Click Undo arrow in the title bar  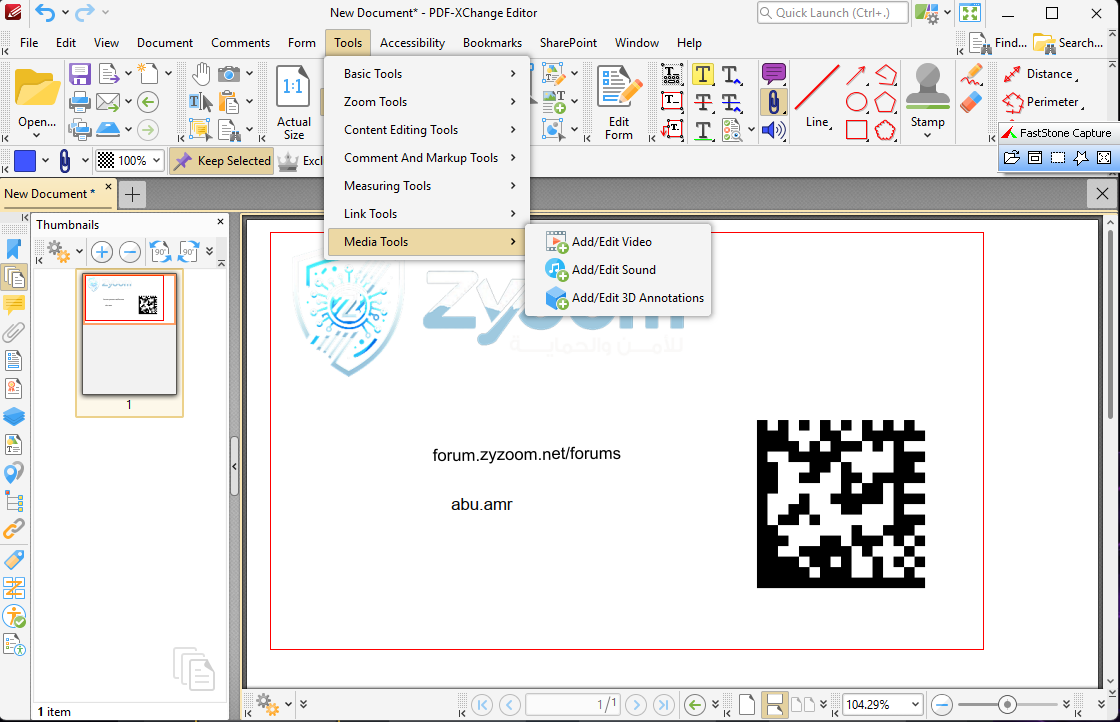[x=44, y=12]
